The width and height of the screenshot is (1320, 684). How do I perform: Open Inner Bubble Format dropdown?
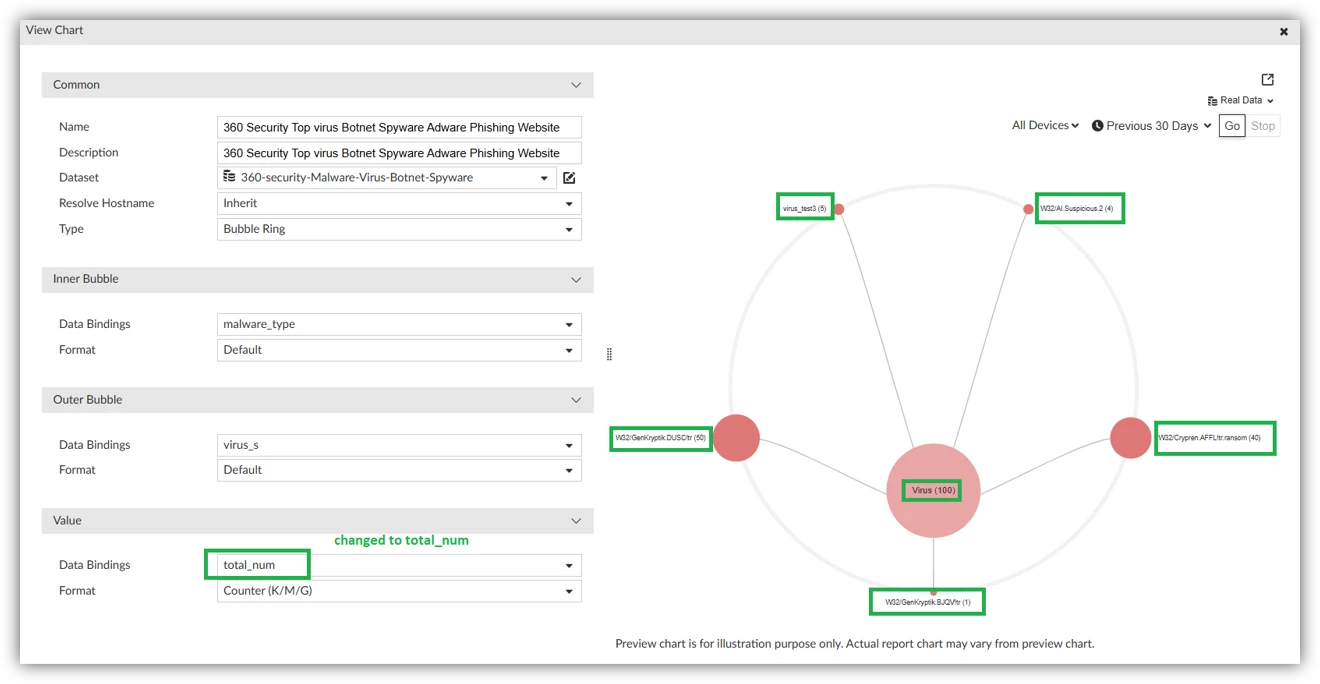399,350
